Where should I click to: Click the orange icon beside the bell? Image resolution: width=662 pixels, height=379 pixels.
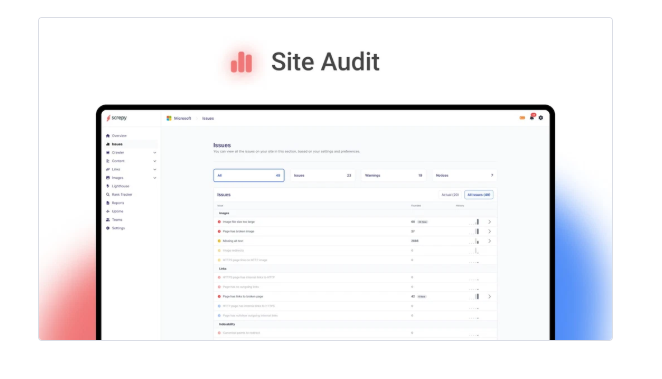click(x=522, y=118)
